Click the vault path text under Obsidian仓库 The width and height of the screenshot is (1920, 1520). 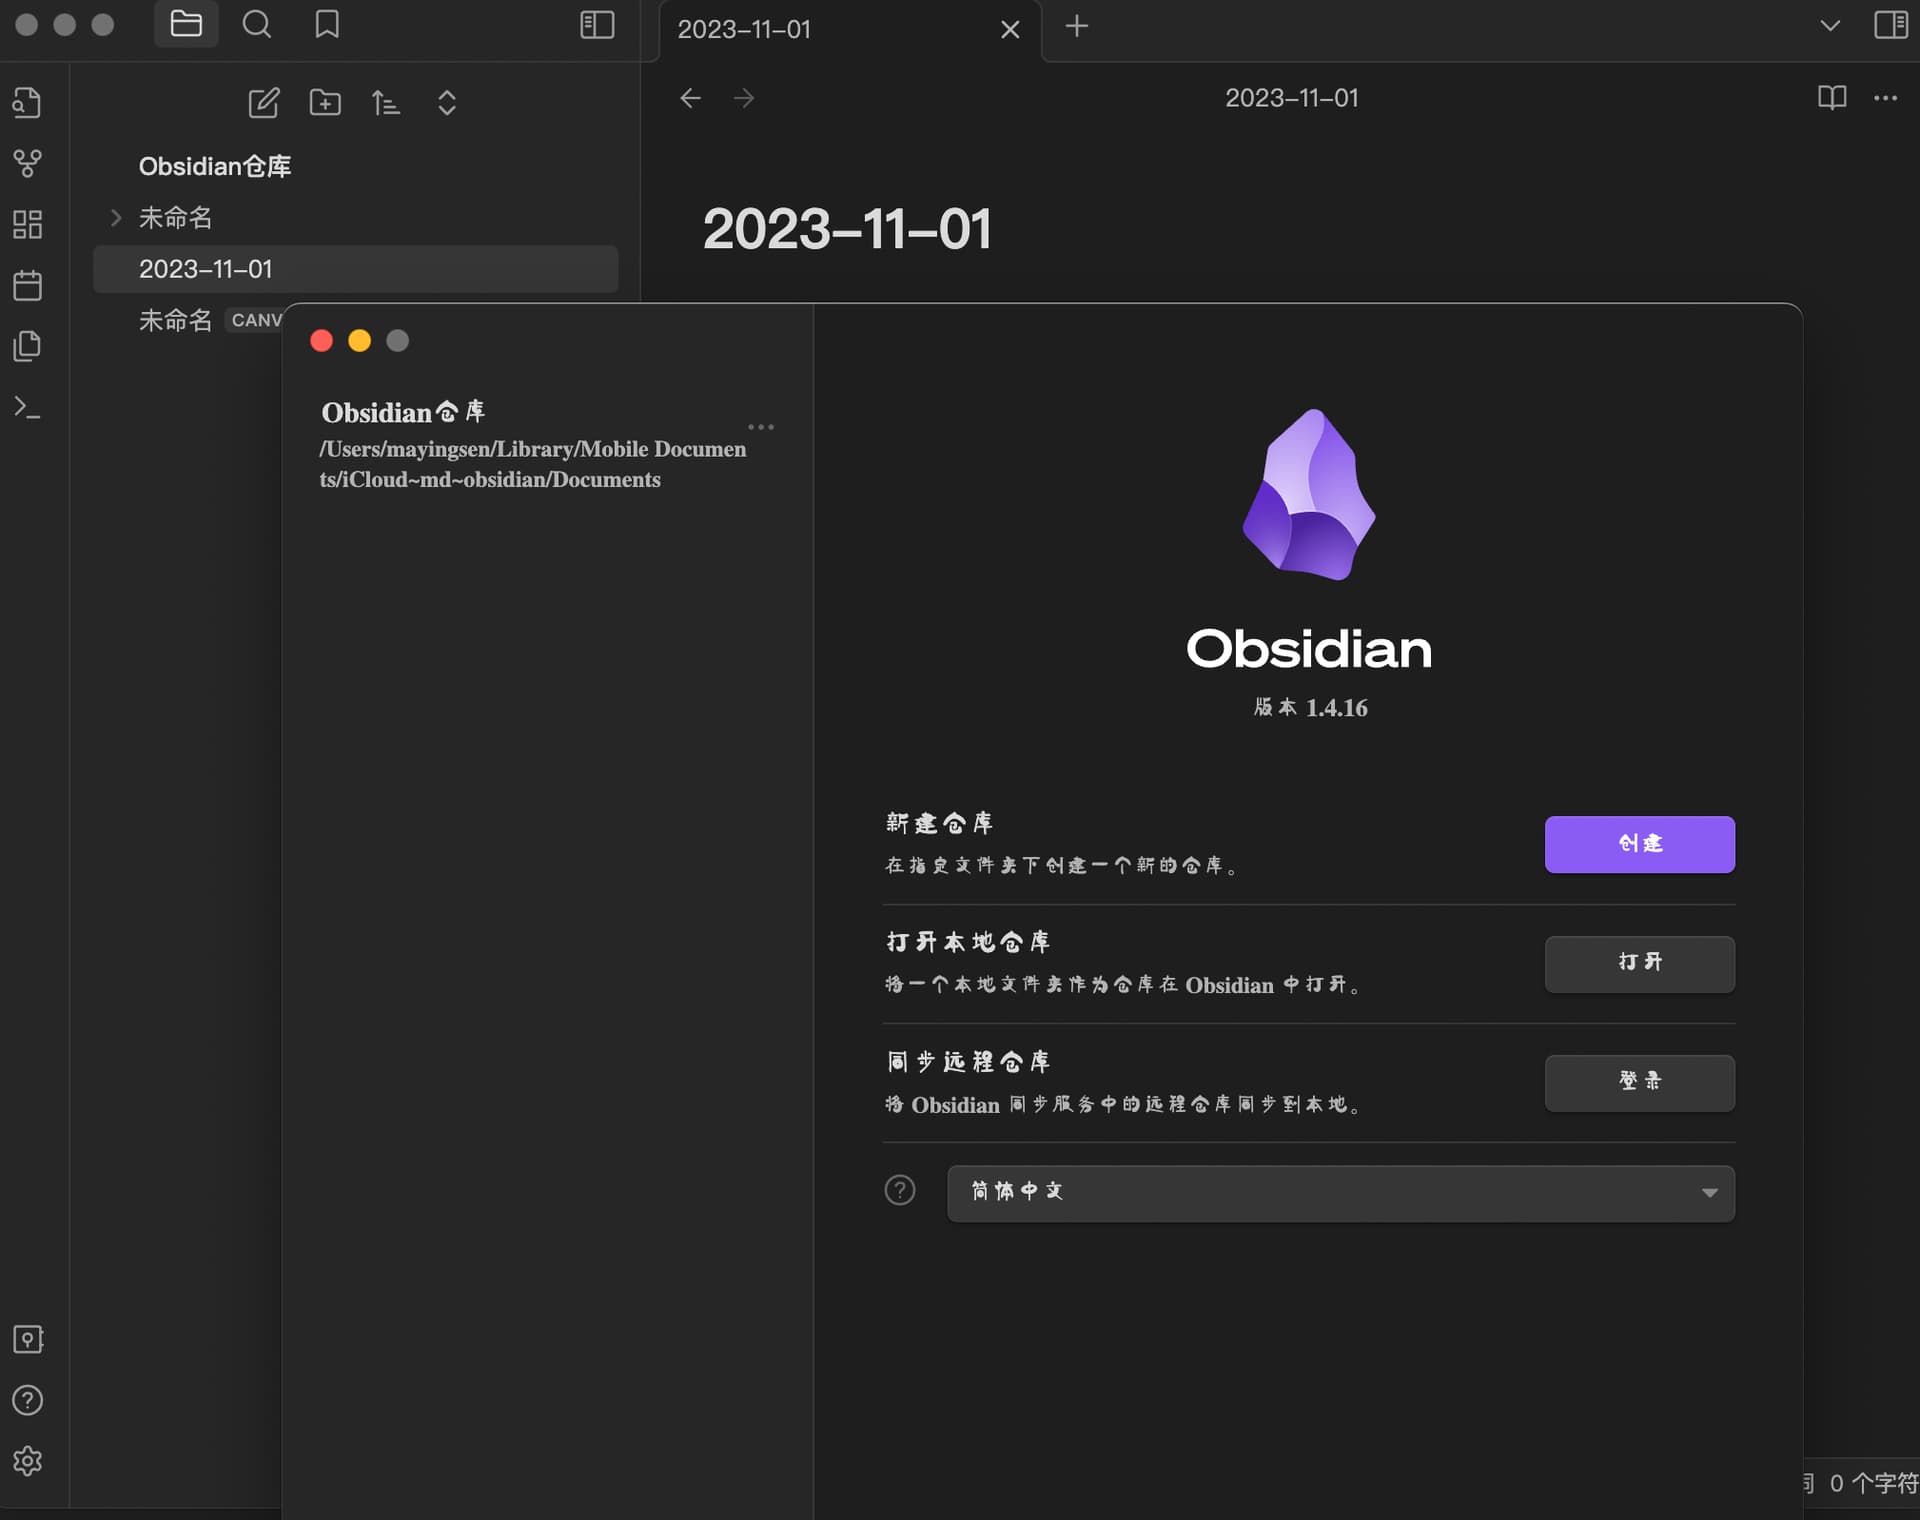coord(533,464)
